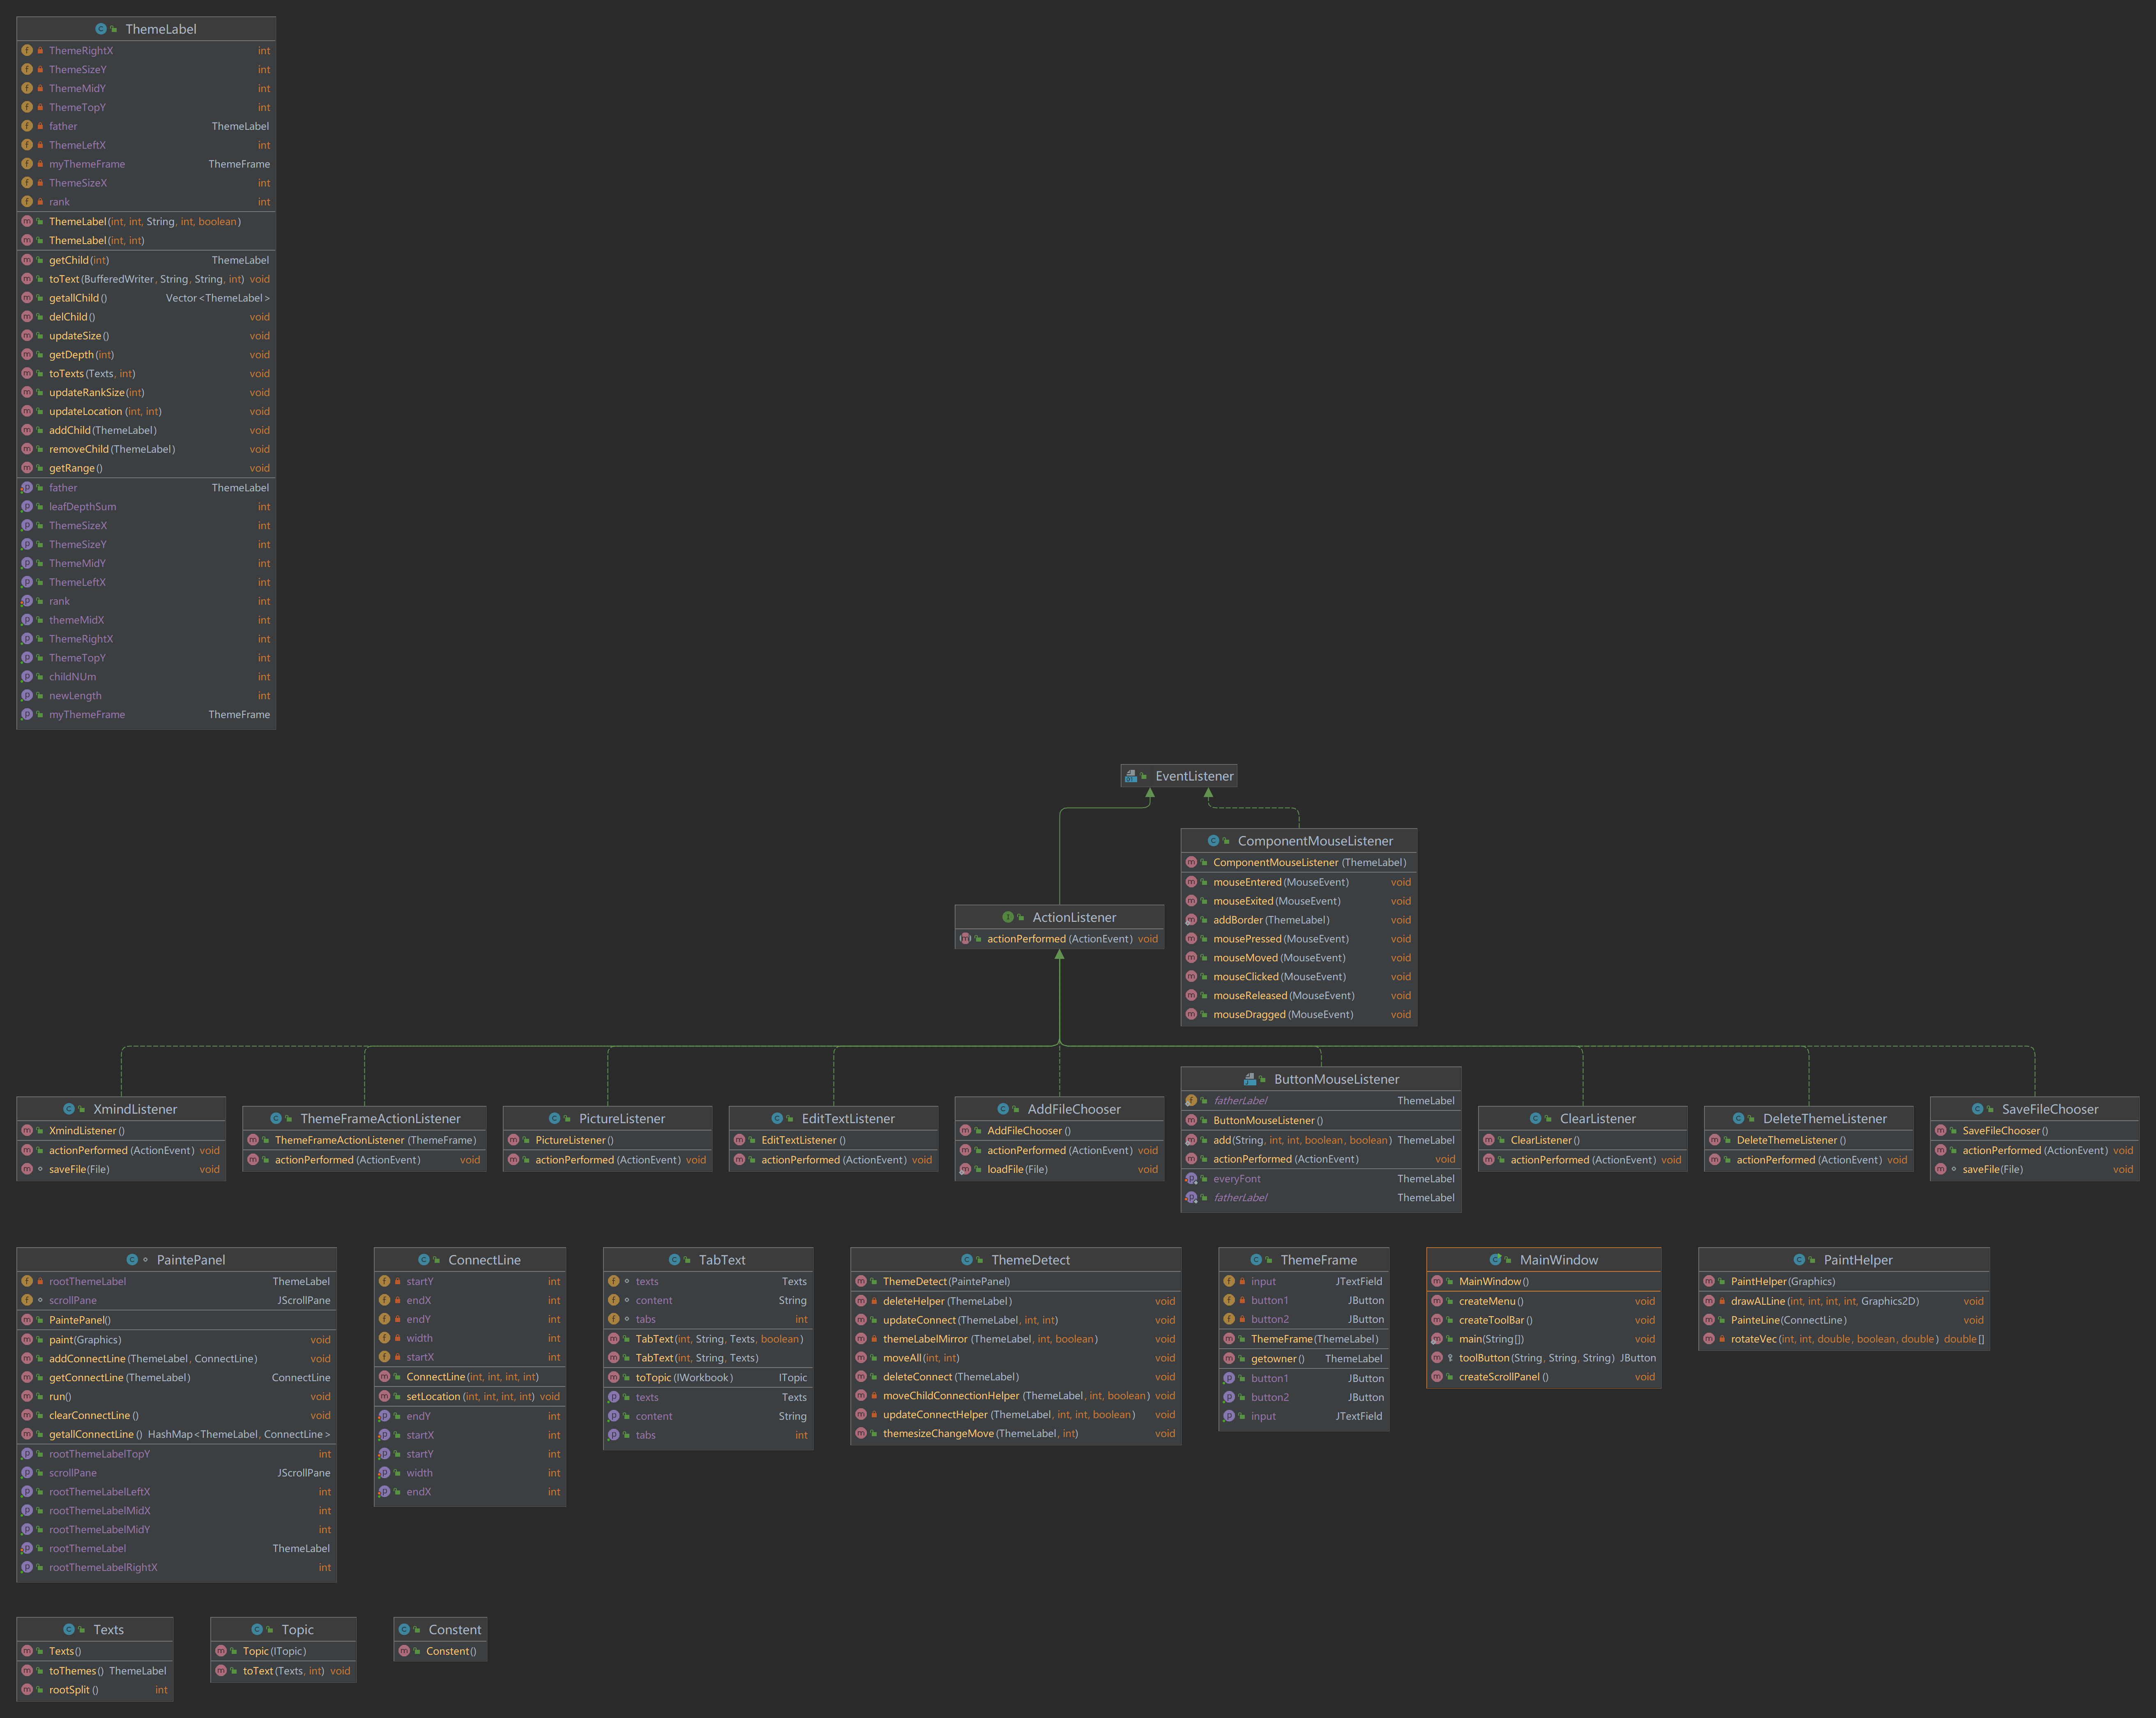
Task: Select the SaveFileChooser class node title
Action: [2049, 1109]
